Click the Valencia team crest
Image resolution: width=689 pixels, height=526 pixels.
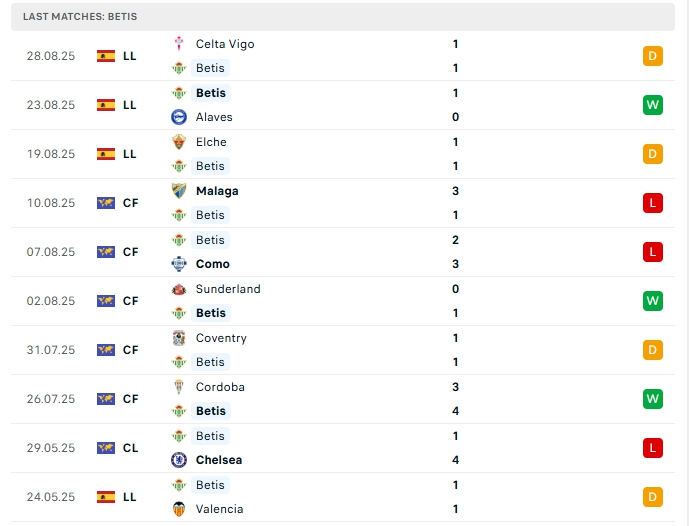179,509
